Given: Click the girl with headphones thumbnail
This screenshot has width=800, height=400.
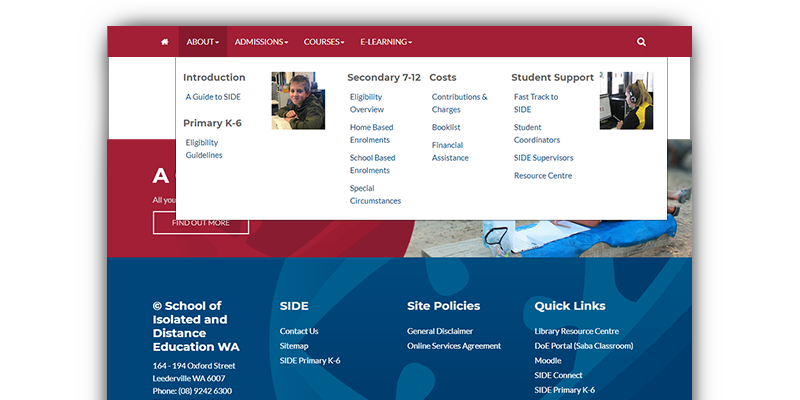Looking at the screenshot, I should click(626, 101).
